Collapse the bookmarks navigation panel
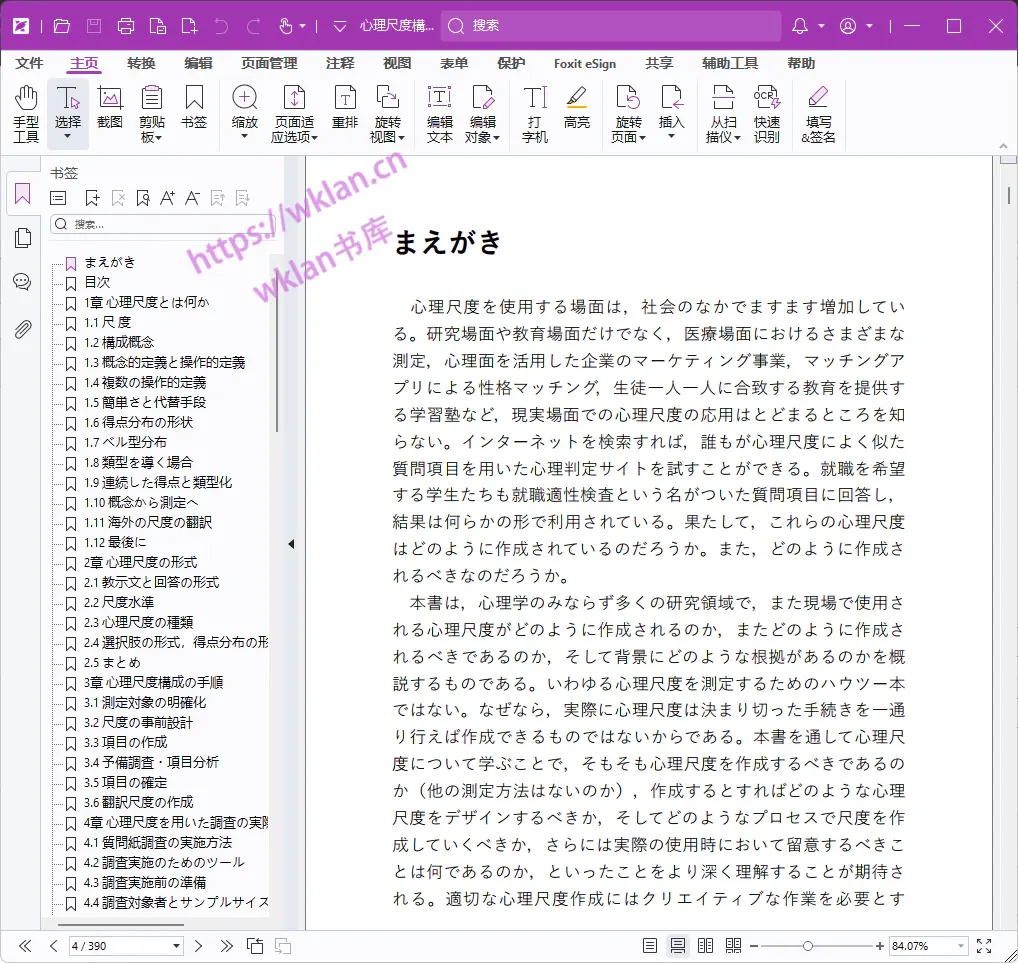Image resolution: width=1018 pixels, height=963 pixels. click(291, 544)
